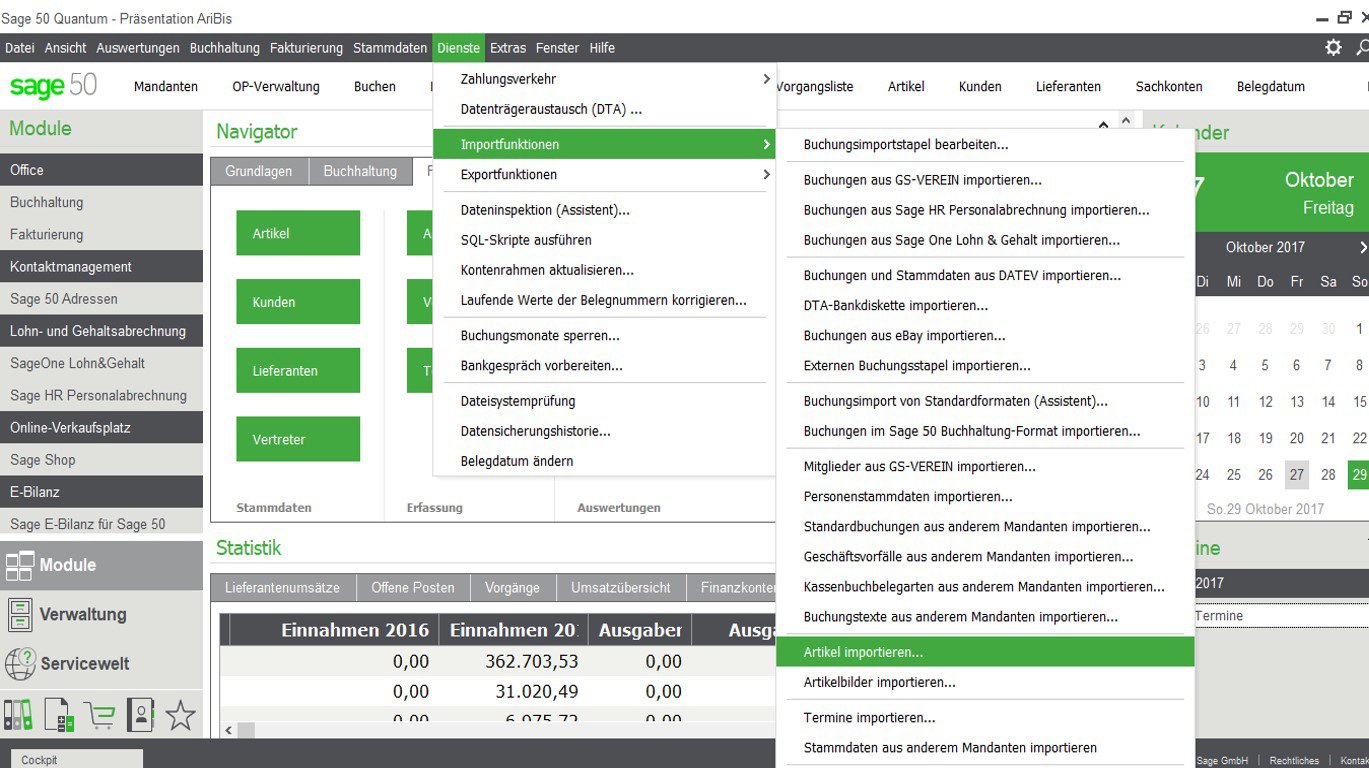
Task: Collapse the Navigator panel chevron
Action: click(1103, 127)
